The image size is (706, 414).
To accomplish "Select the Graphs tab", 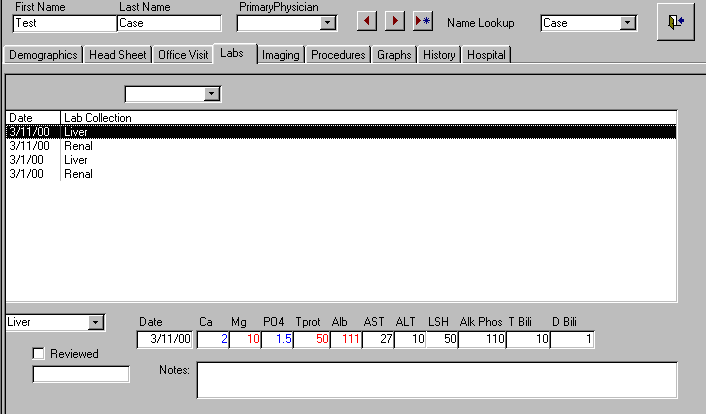I will (394, 55).
